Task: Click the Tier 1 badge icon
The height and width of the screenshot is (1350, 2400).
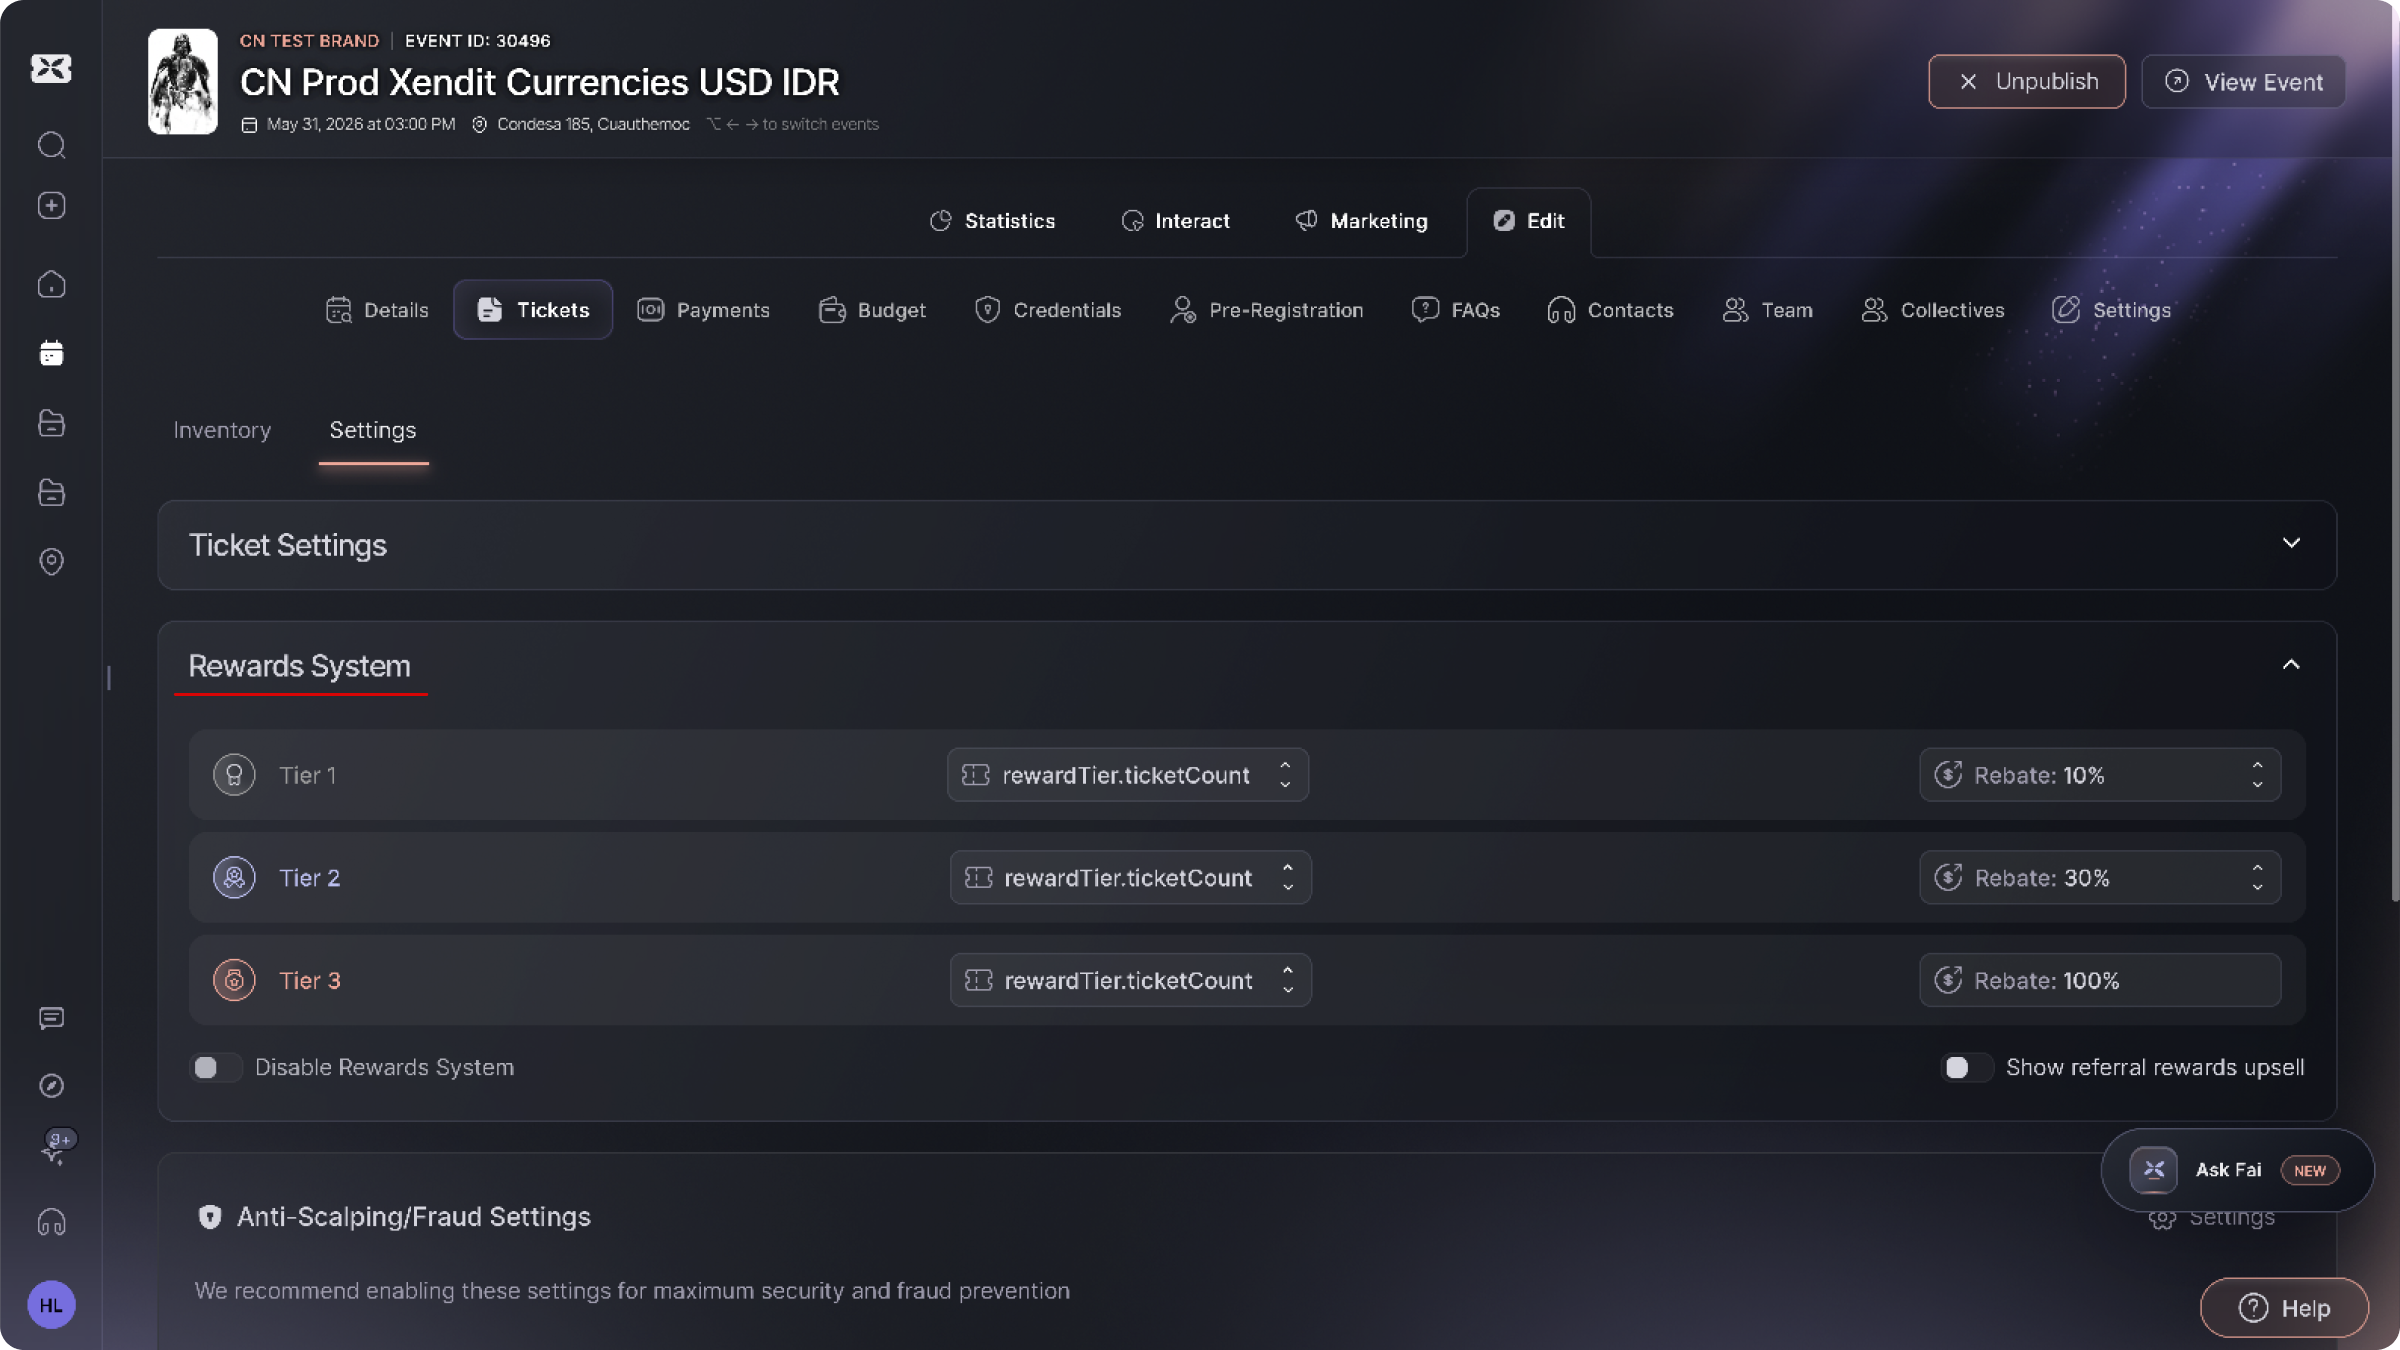Action: (234, 775)
